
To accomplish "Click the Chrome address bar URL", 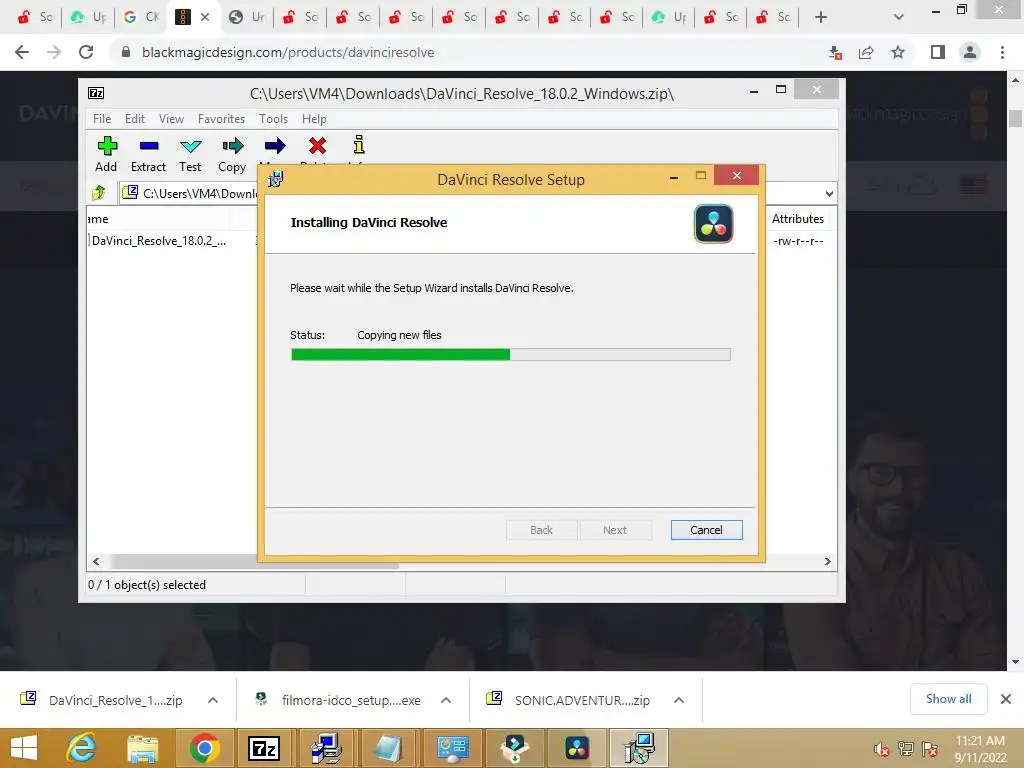I will coord(288,52).
